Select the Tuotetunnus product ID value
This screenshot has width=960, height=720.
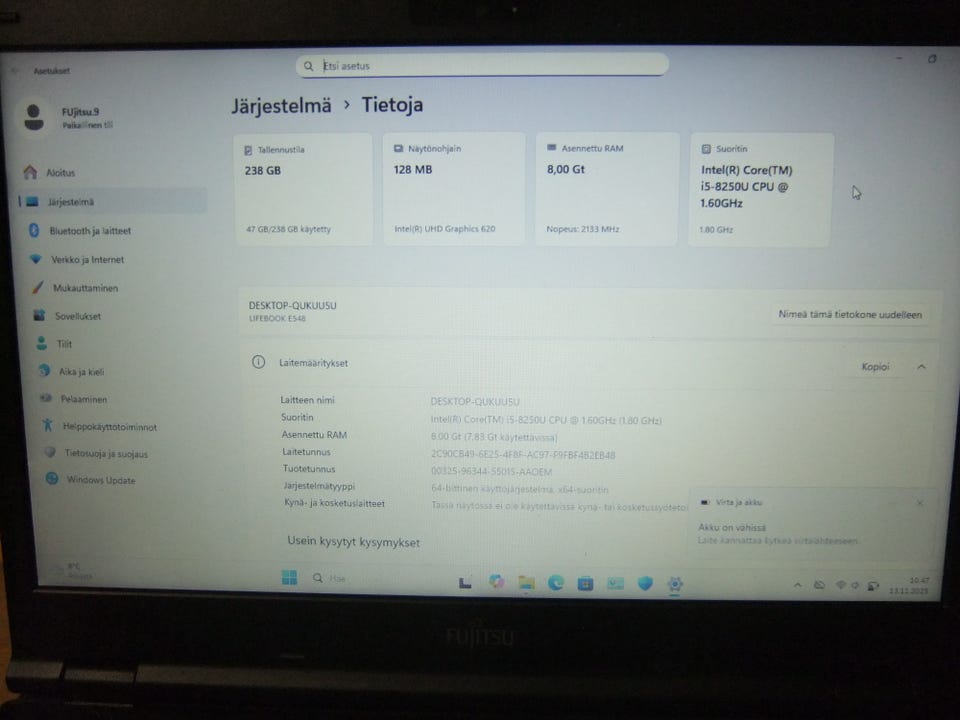click(492, 472)
